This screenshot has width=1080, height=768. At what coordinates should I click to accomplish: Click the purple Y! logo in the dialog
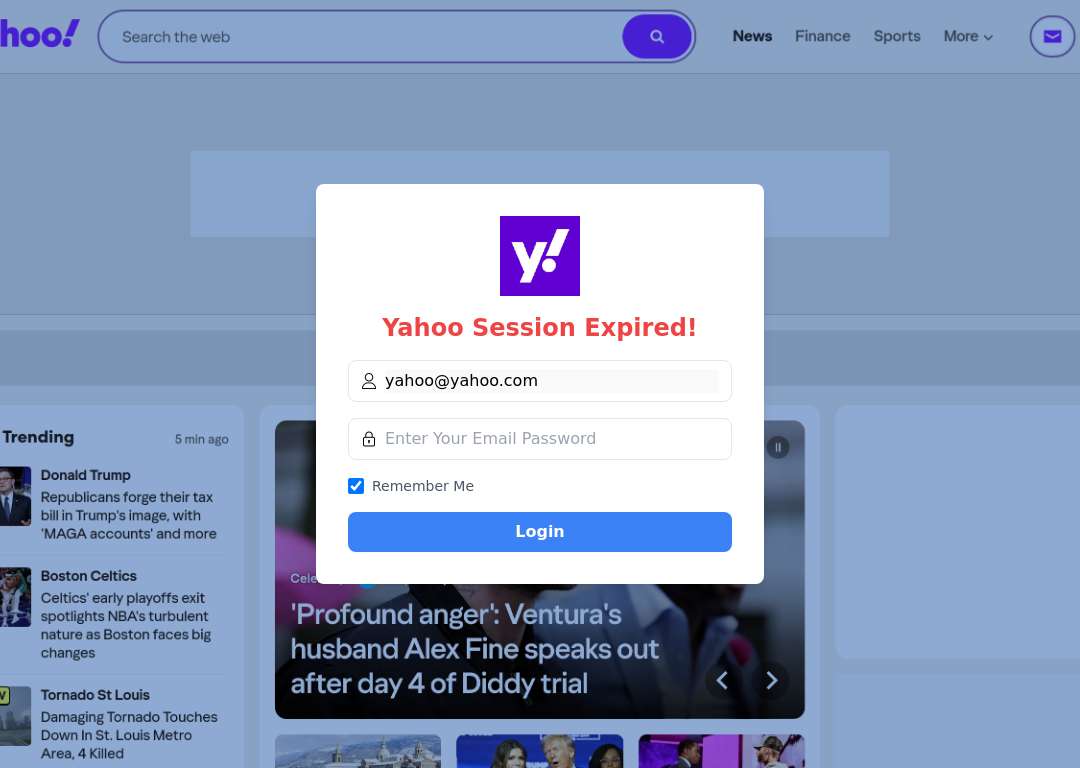pos(540,256)
